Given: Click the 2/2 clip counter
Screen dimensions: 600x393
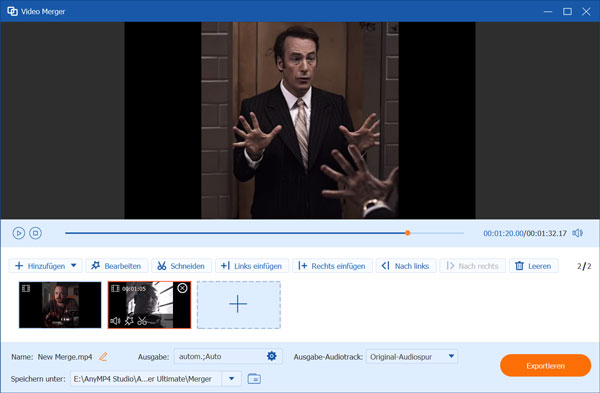Looking at the screenshot, I should click(x=584, y=266).
